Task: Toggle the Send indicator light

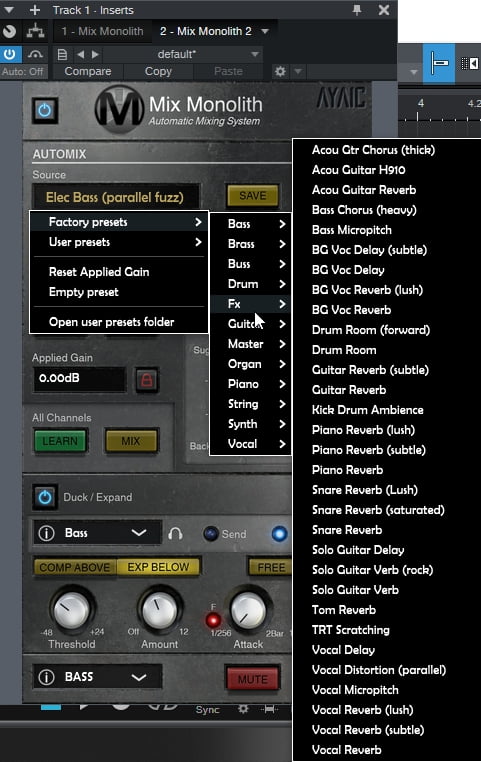Action: pos(210,534)
